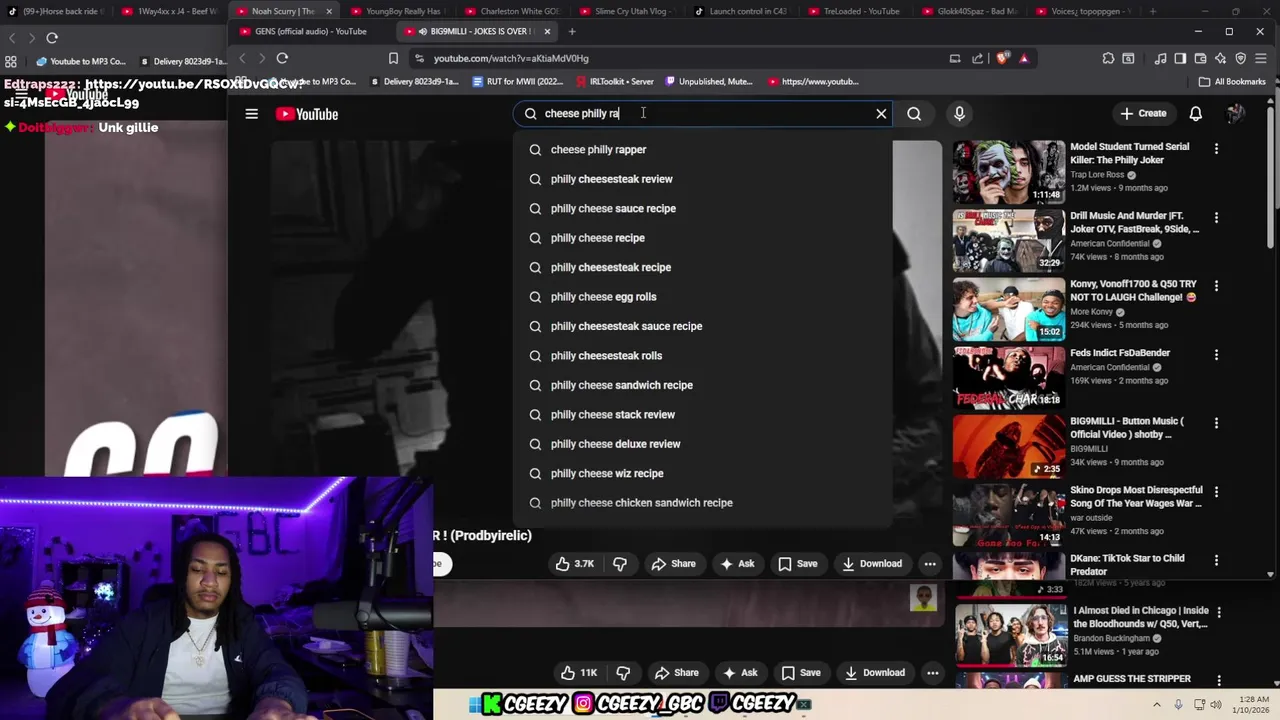
Task: Open options for Drill Music And Murder video
Action: click(x=1216, y=218)
